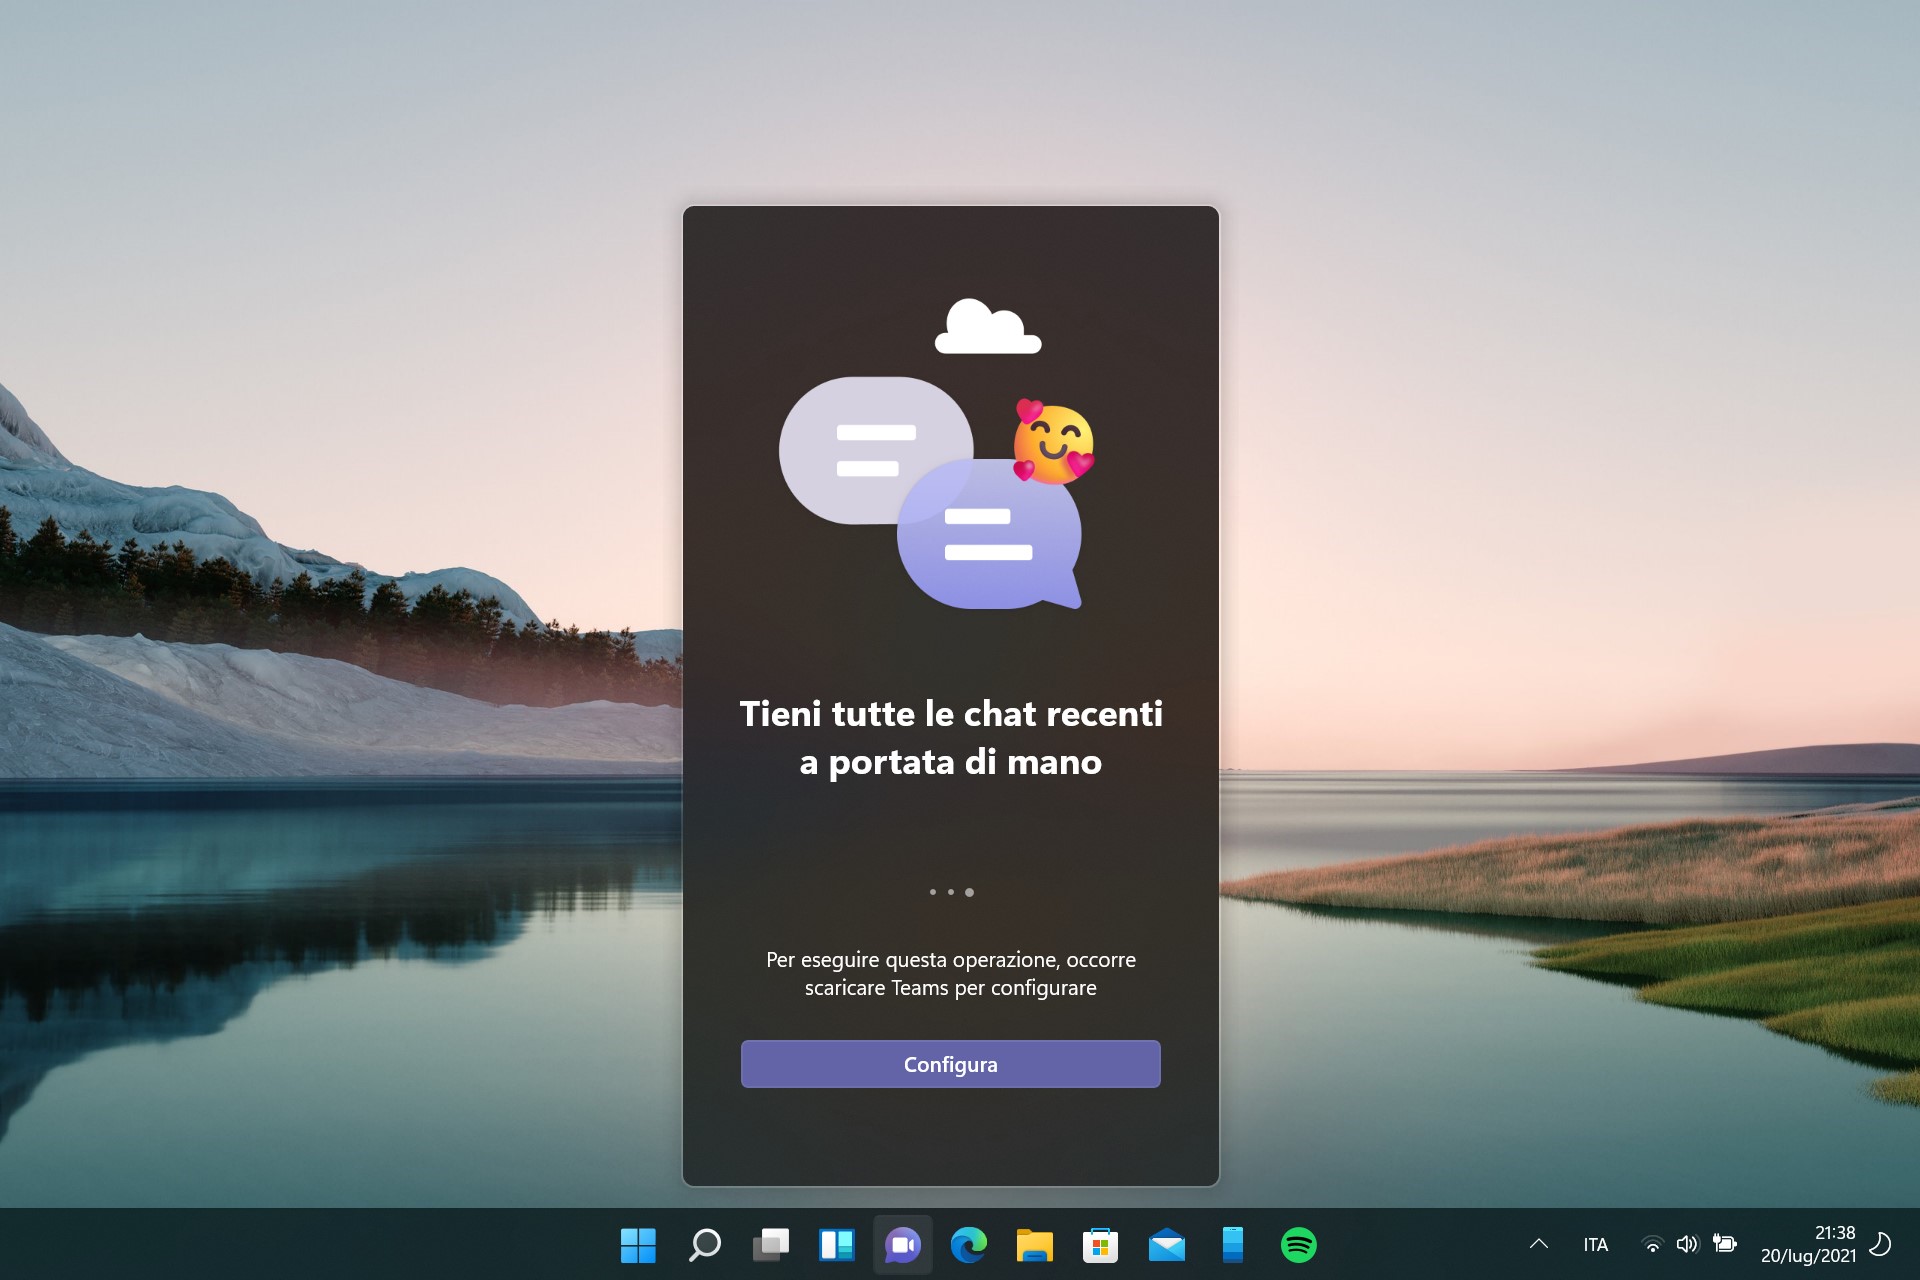Click text "scaricare Teams per configurare"
Viewport: 1920px width, 1280px height.
[x=950, y=988]
